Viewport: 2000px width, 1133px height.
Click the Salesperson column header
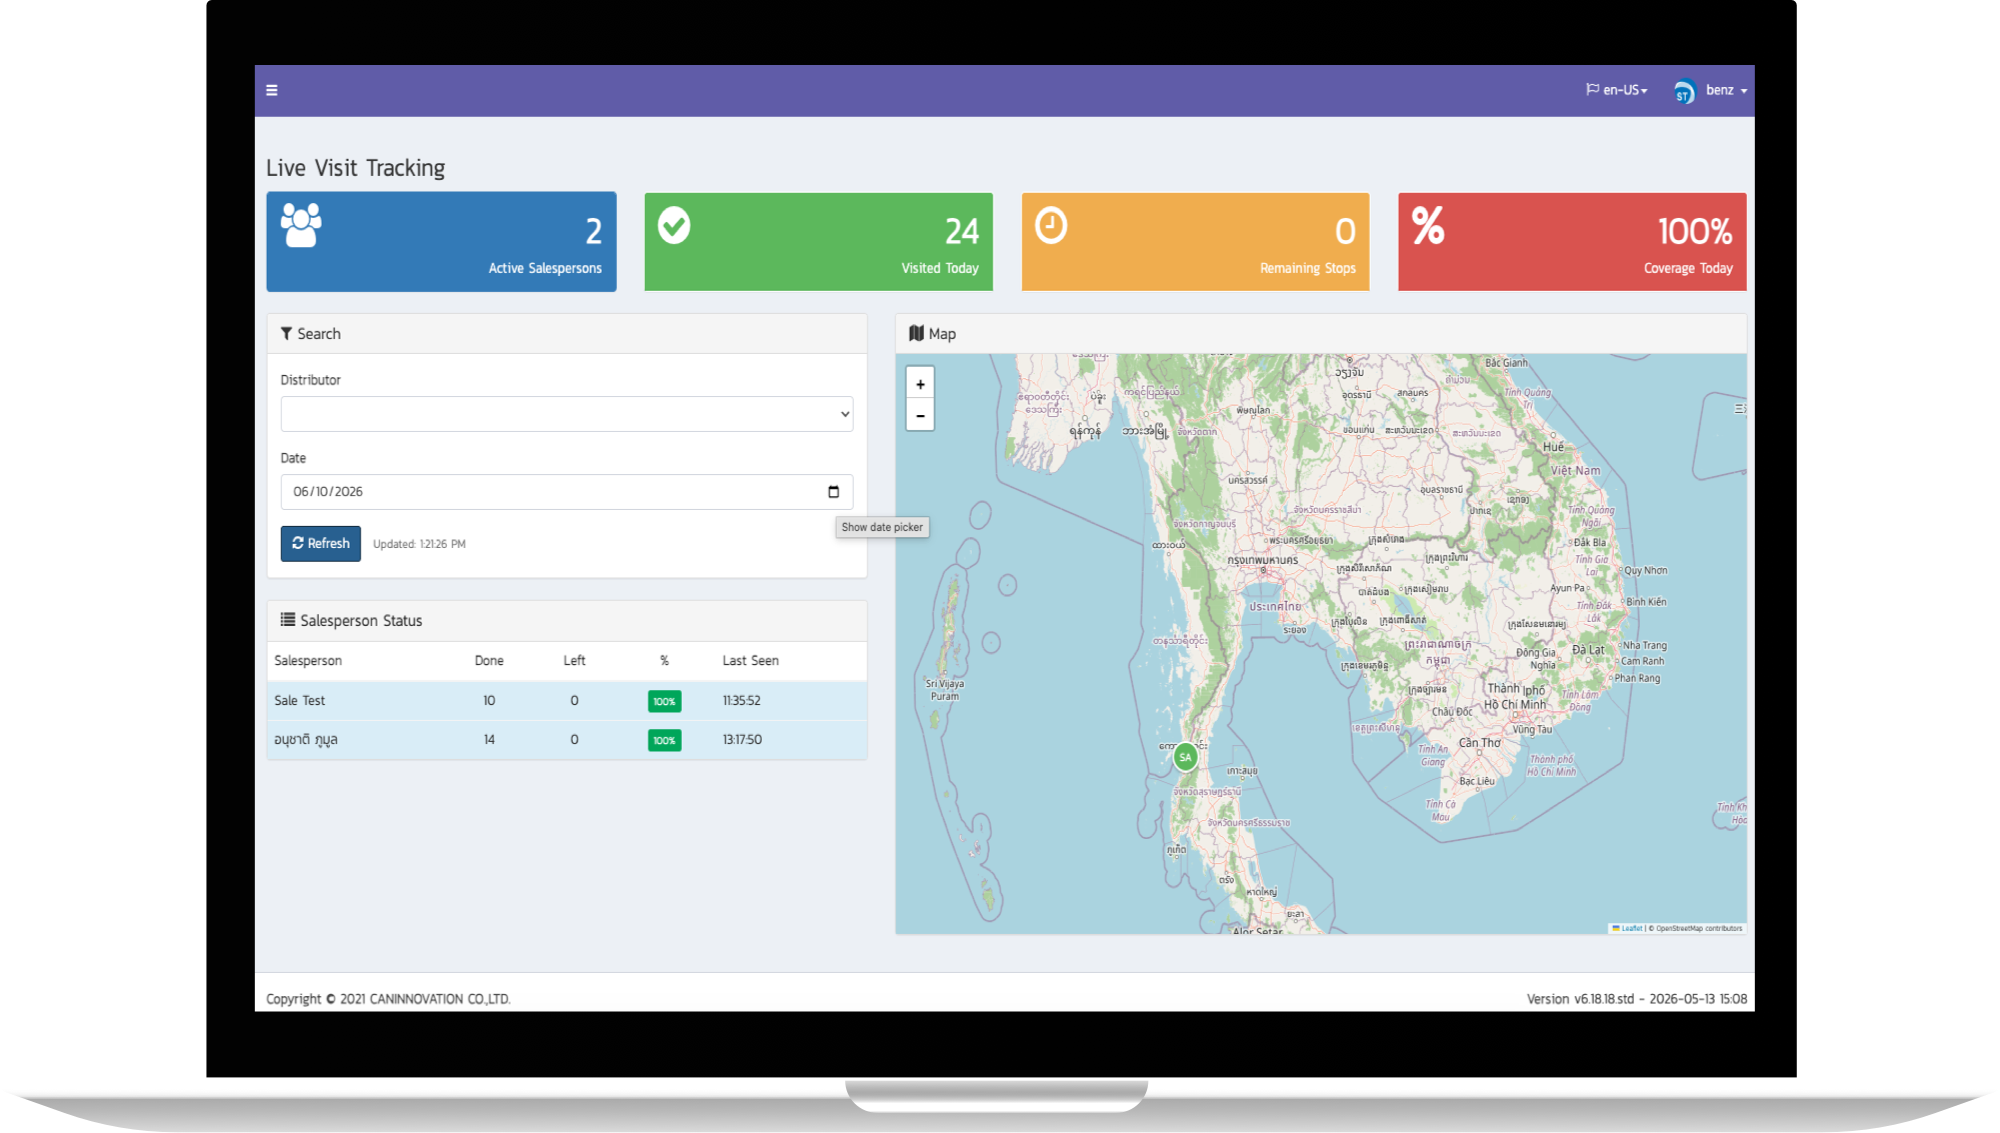308,661
